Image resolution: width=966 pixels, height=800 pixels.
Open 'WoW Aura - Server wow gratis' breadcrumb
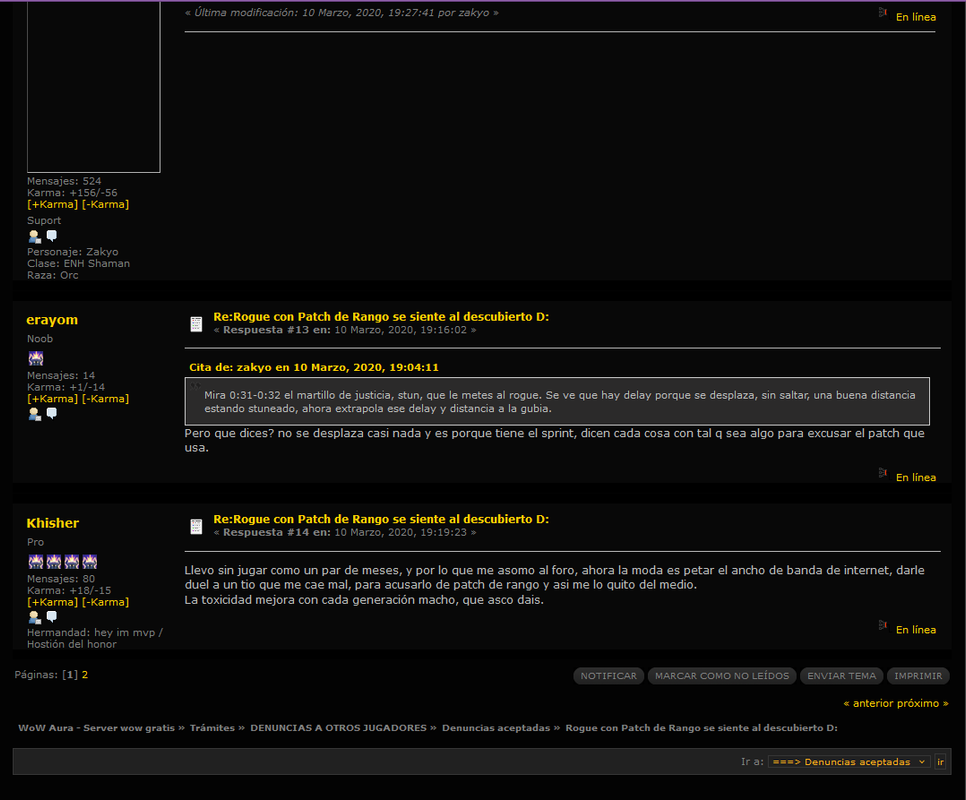pyautogui.click(x=97, y=728)
